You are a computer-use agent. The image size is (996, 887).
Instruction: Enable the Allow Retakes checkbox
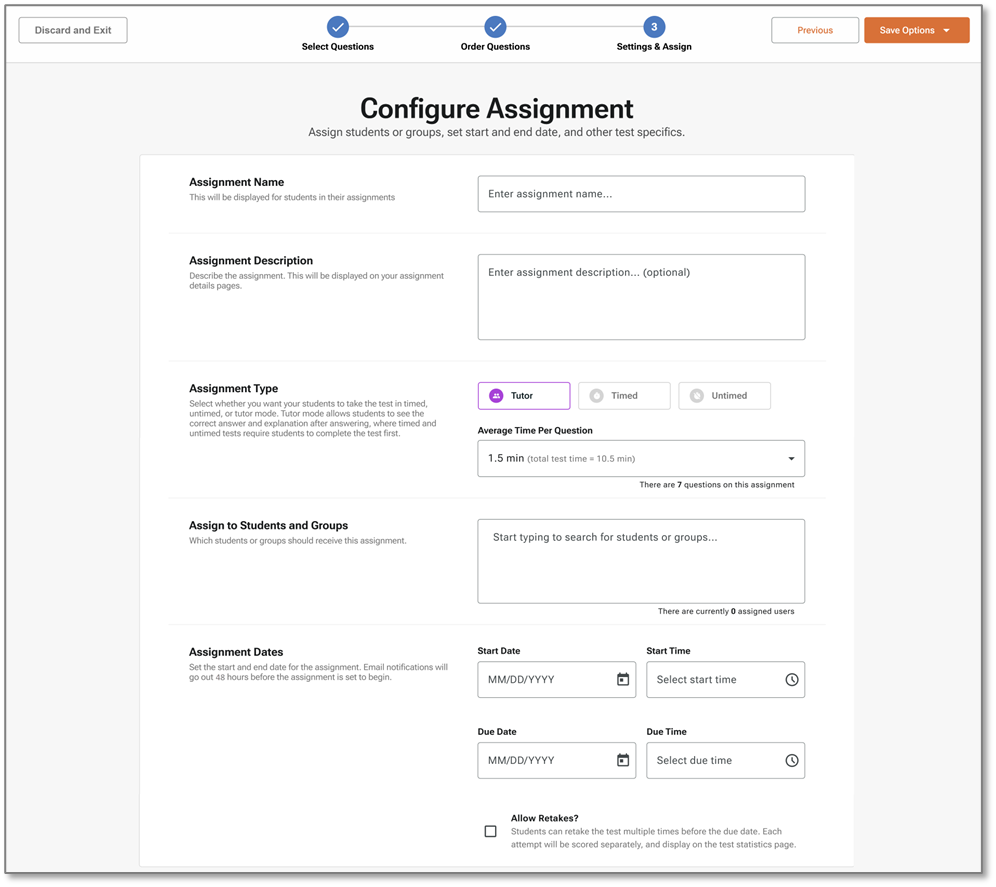pyautogui.click(x=490, y=831)
